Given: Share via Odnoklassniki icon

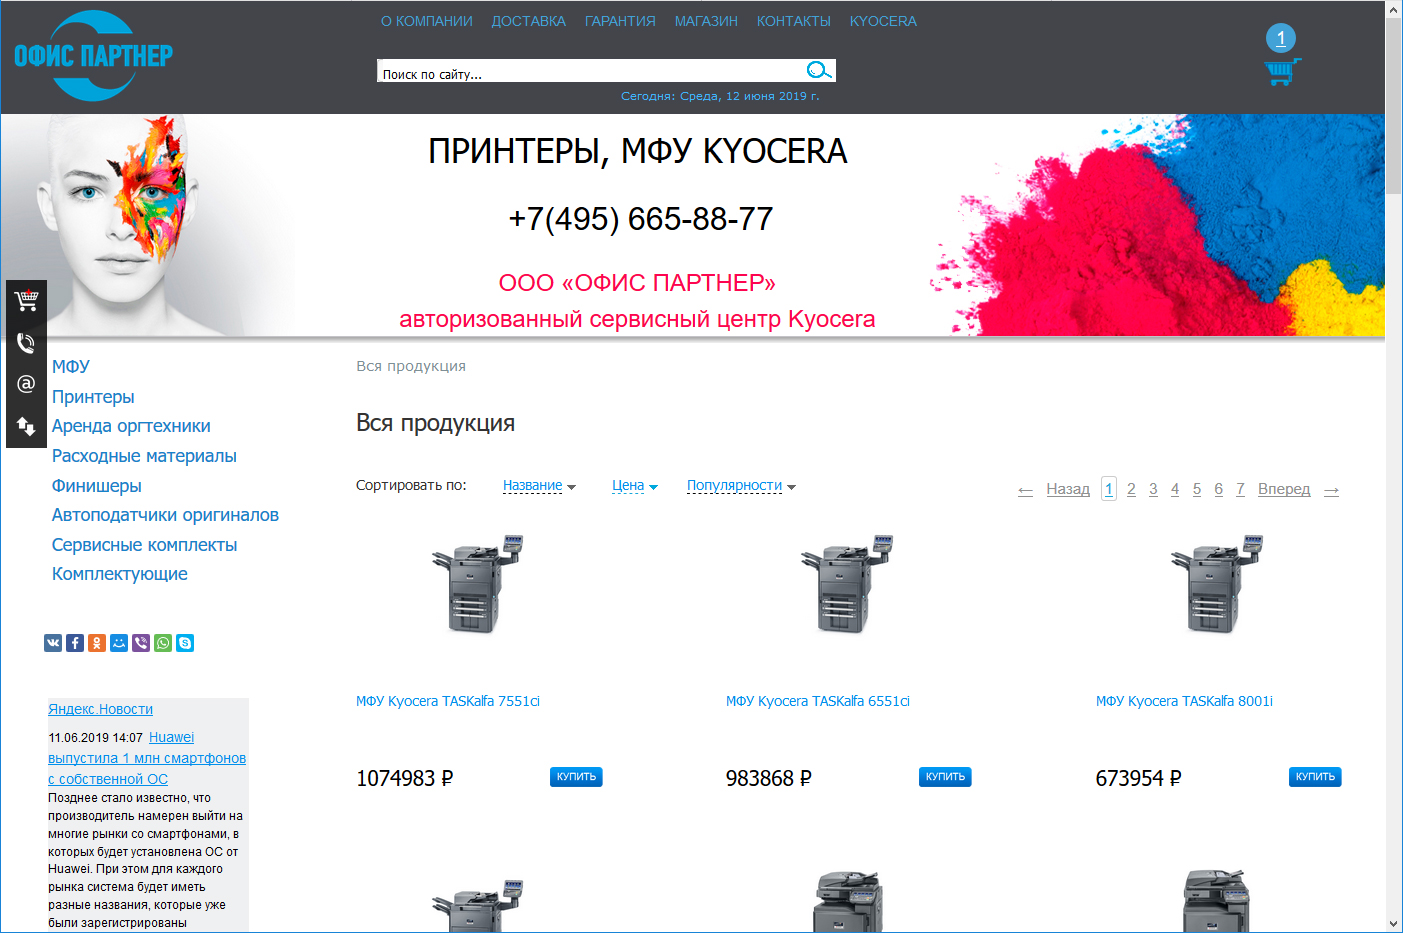Looking at the screenshot, I should 97,643.
